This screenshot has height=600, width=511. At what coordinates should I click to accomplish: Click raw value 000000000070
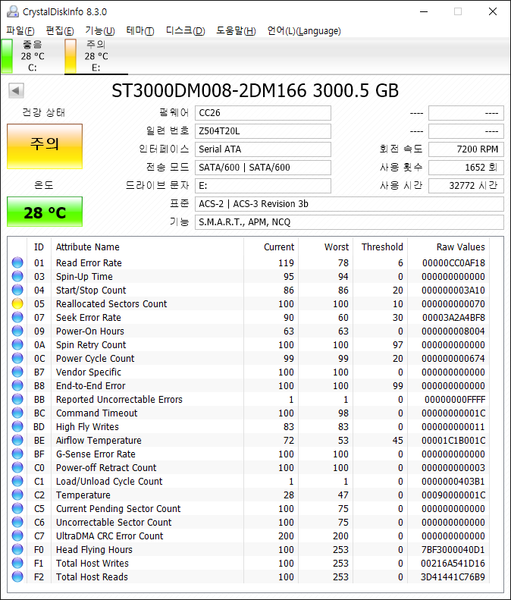pos(453,304)
